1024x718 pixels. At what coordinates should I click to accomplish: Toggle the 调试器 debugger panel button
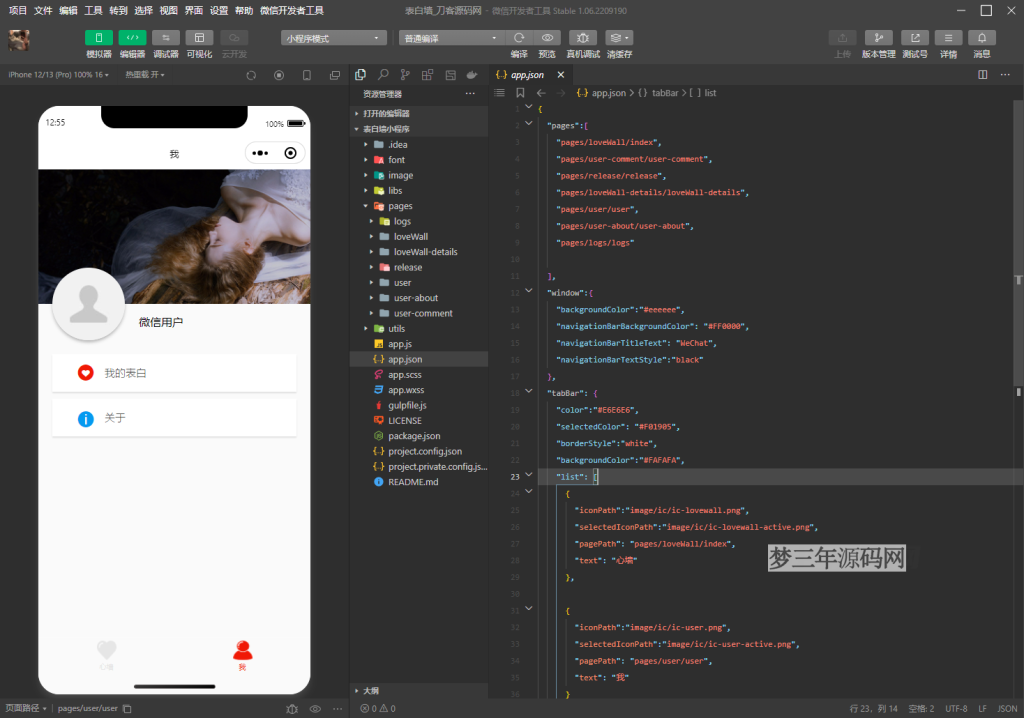tap(166, 38)
